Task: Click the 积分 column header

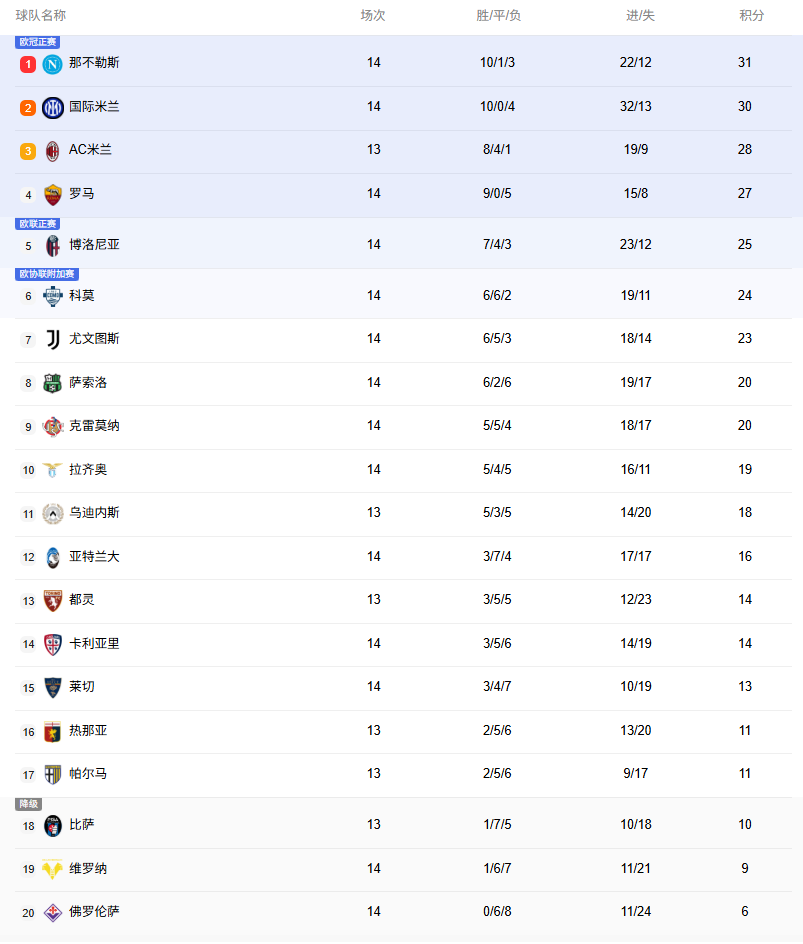Action: click(752, 16)
